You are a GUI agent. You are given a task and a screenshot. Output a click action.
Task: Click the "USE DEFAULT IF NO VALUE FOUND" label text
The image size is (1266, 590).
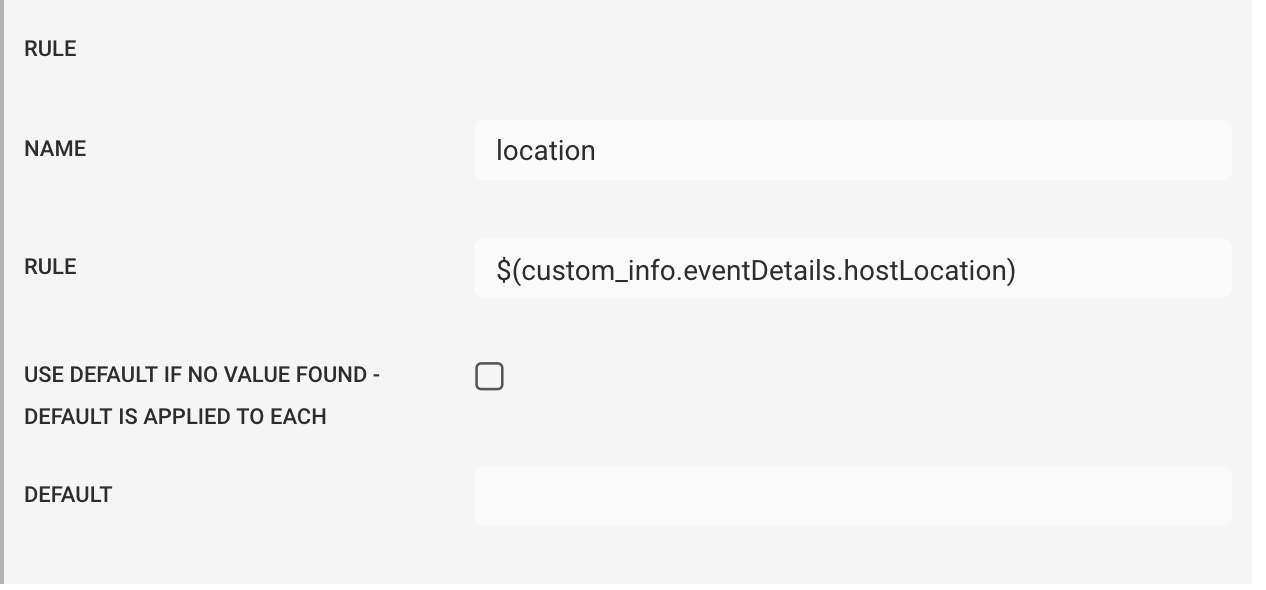coord(202,376)
